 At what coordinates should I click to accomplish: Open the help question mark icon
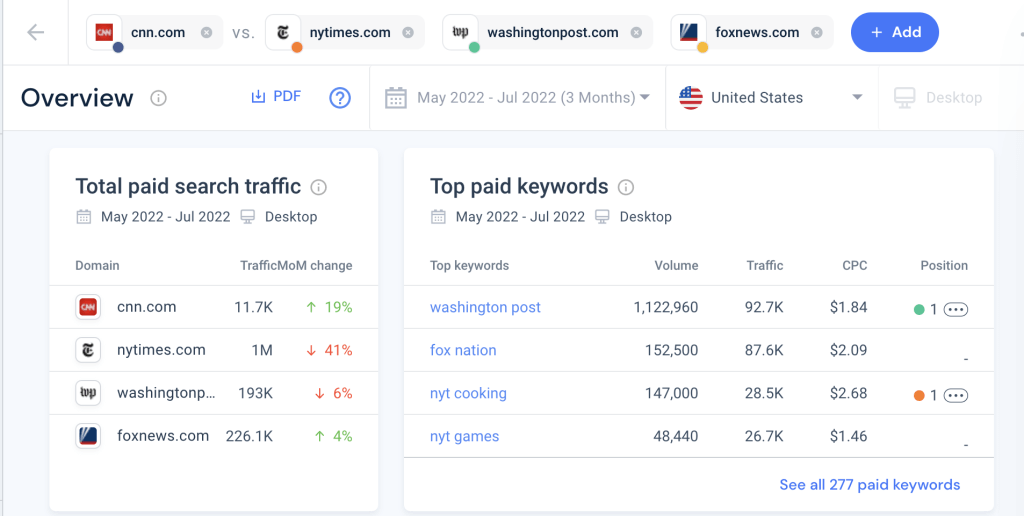tap(340, 98)
